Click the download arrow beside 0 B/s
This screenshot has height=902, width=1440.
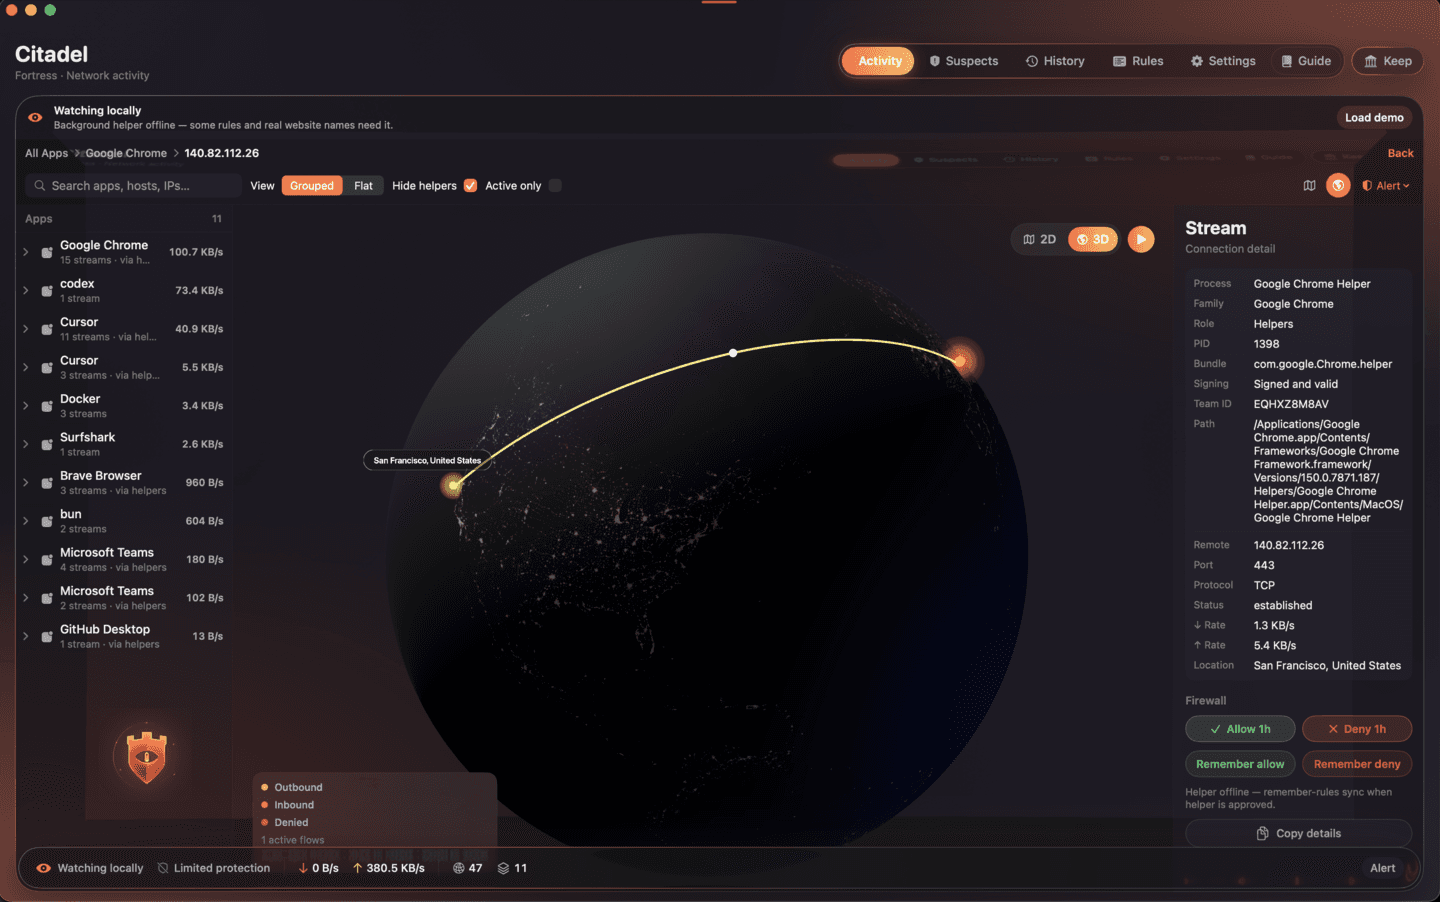coord(303,868)
